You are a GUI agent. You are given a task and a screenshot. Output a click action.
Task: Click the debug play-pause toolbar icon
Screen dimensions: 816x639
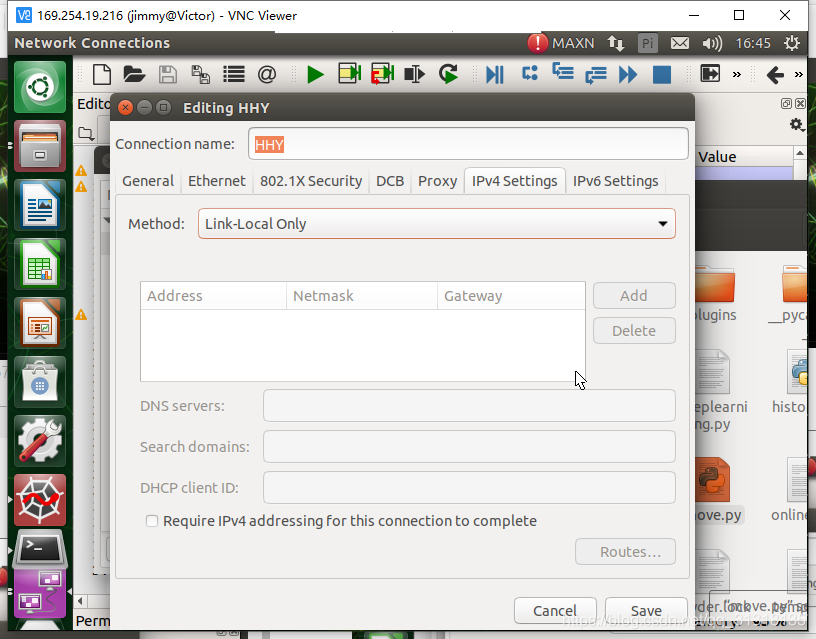click(x=494, y=74)
